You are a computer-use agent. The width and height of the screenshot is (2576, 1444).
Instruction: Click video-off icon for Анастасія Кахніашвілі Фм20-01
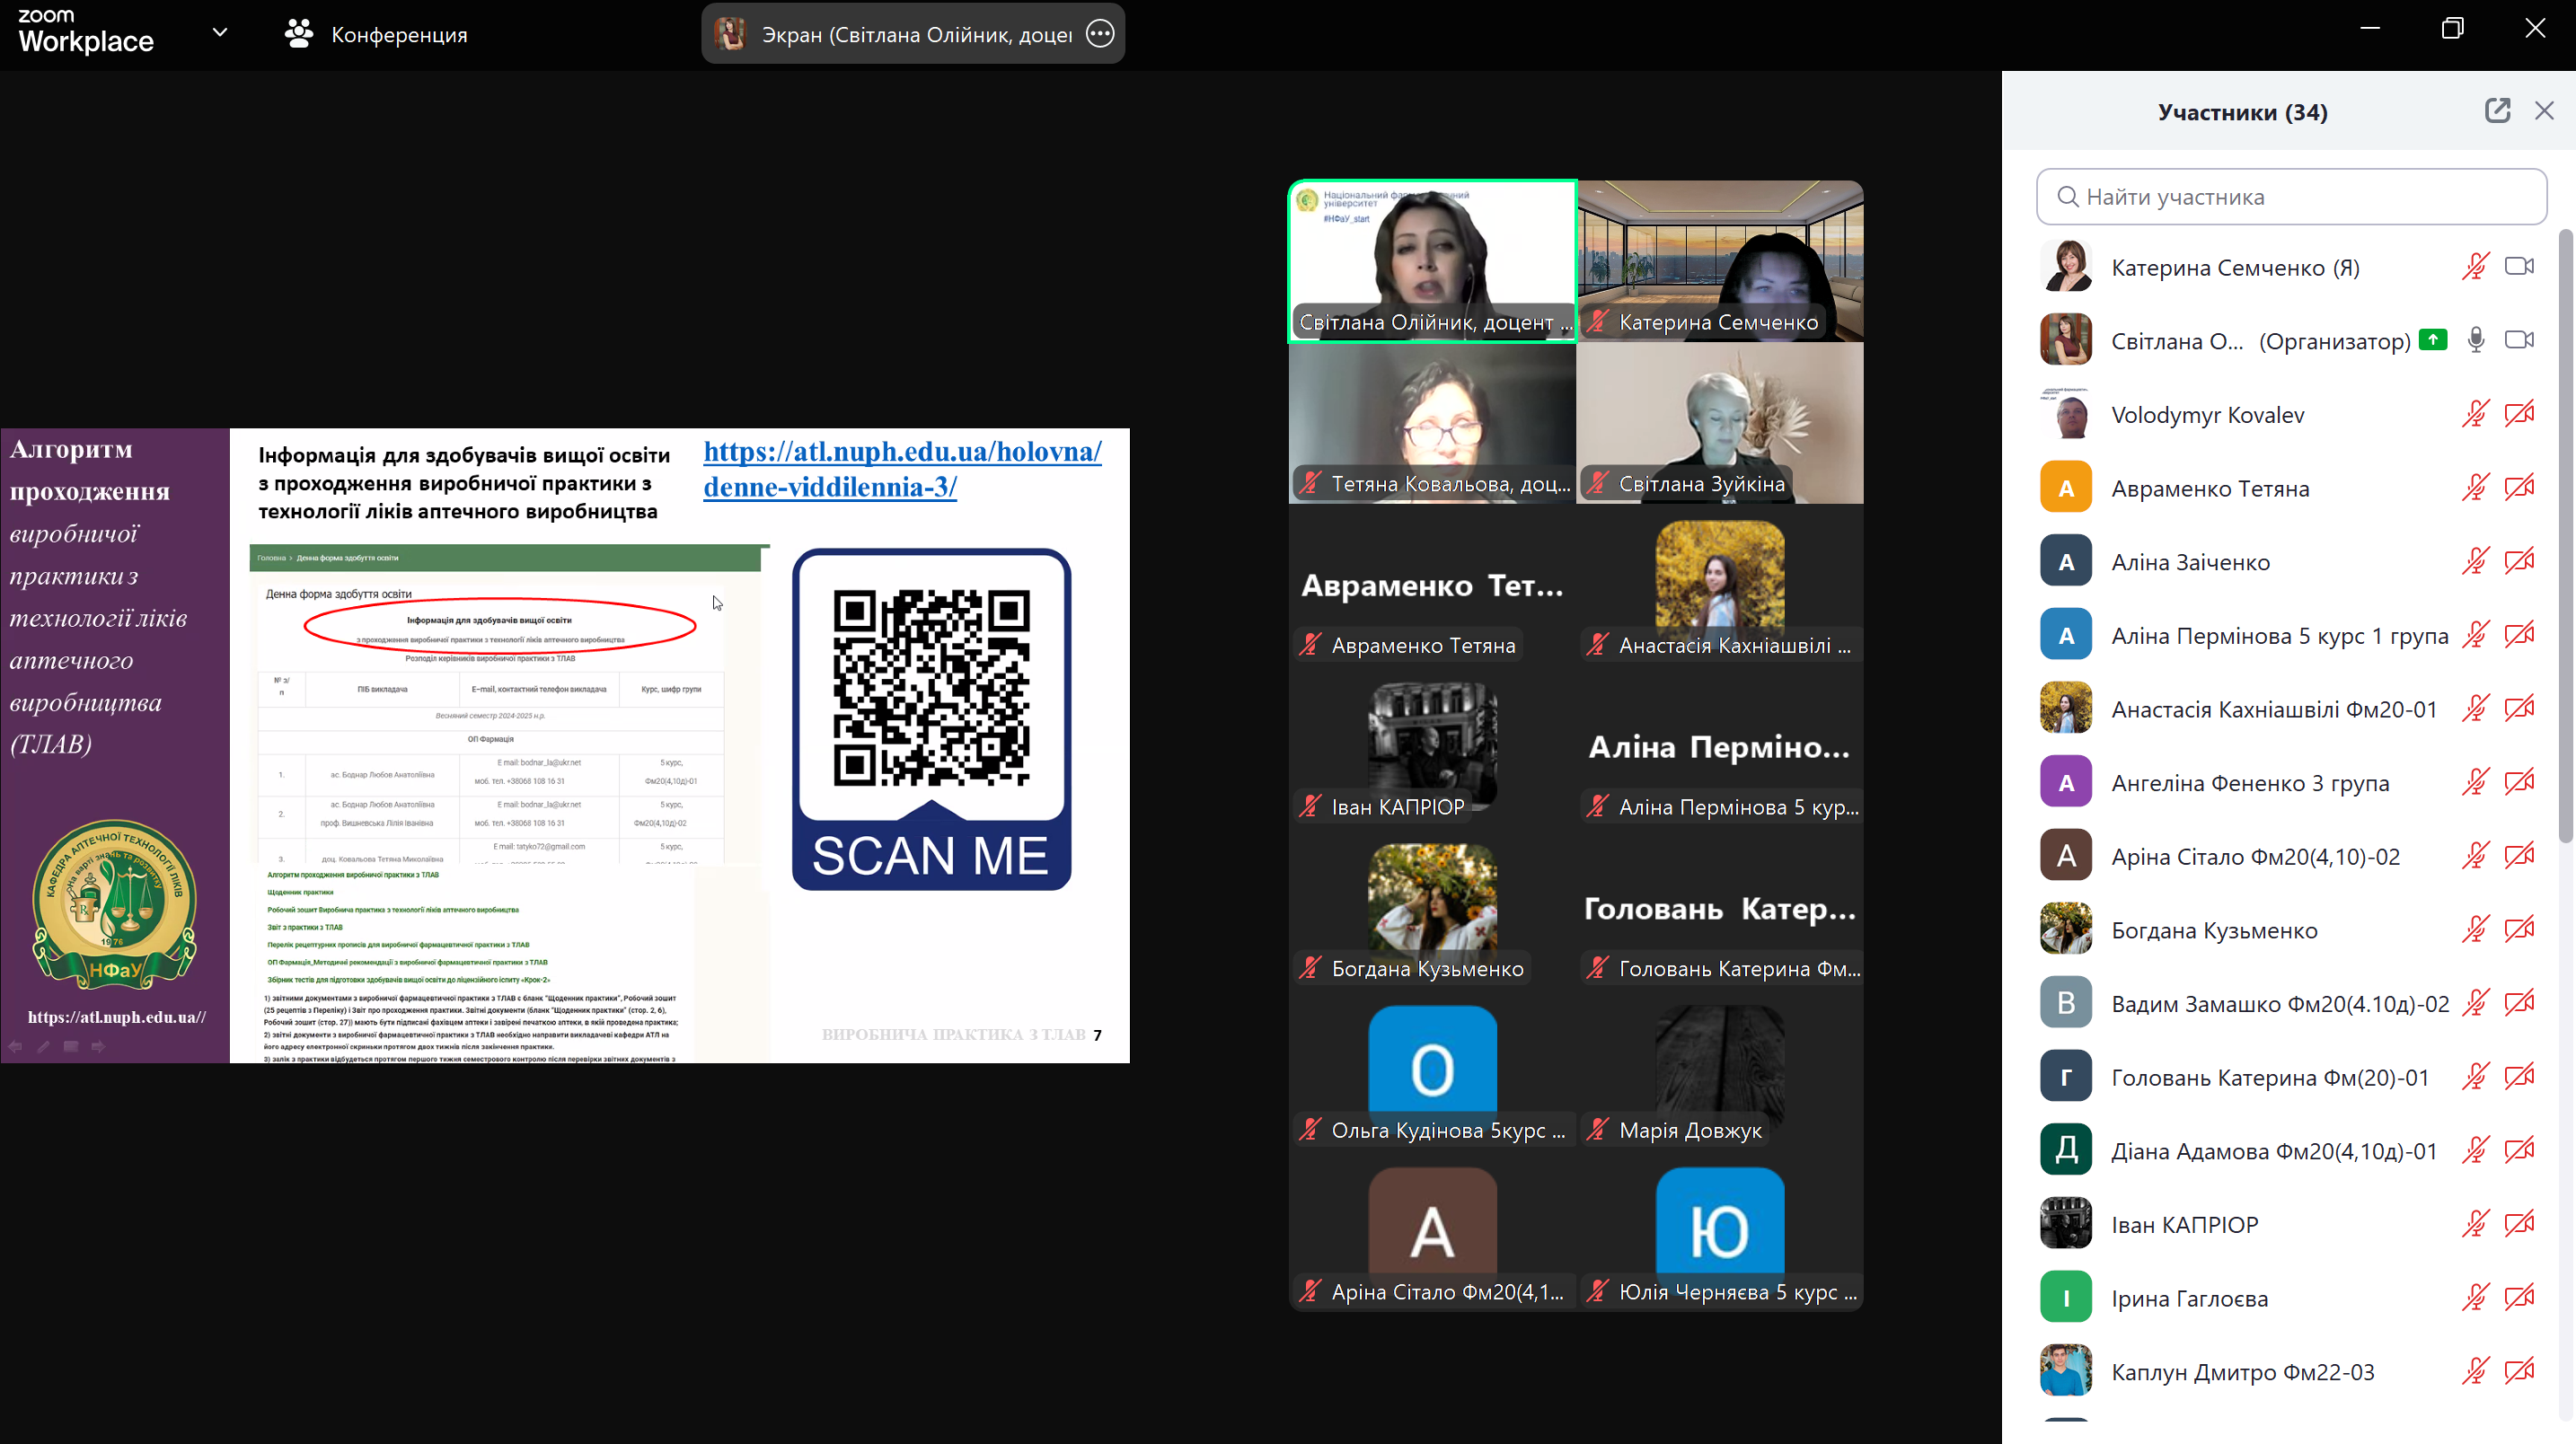(2519, 709)
